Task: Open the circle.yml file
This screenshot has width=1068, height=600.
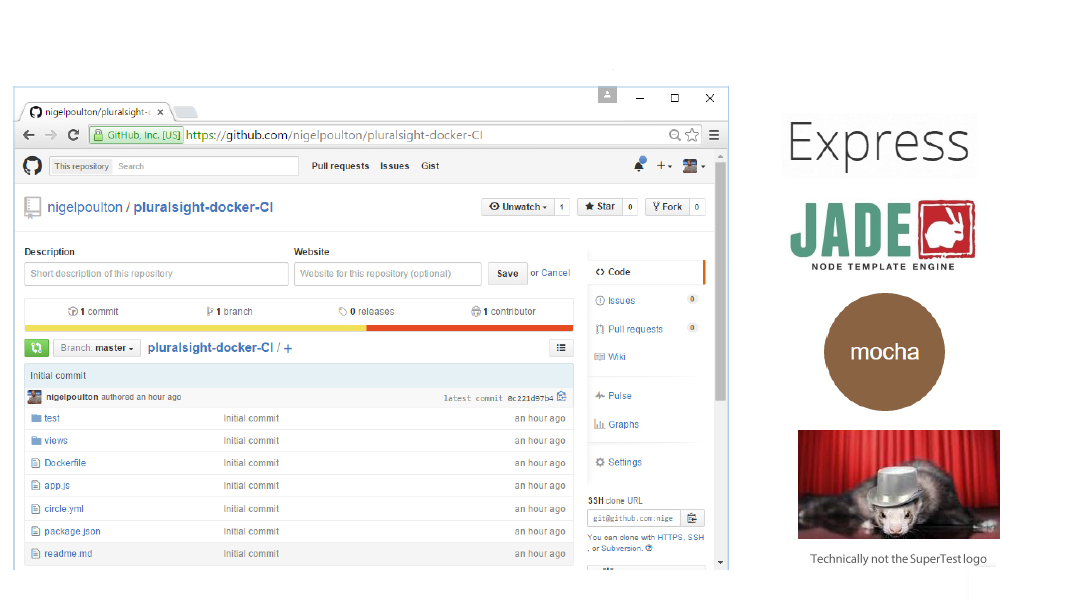Action: click(x=64, y=509)
